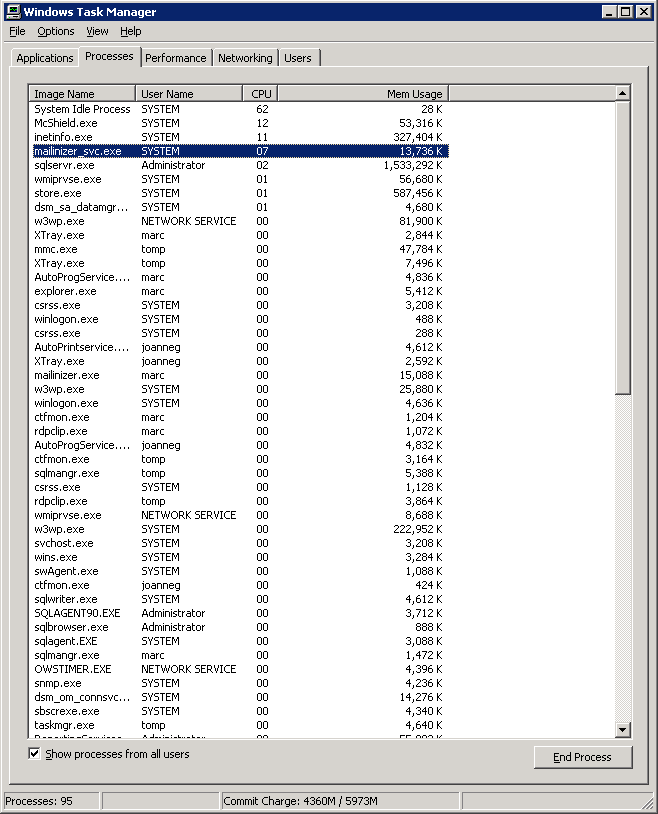658x814 pixels.
Task: Click the 1,533,292 K memory value
Action: pos(413,165)
